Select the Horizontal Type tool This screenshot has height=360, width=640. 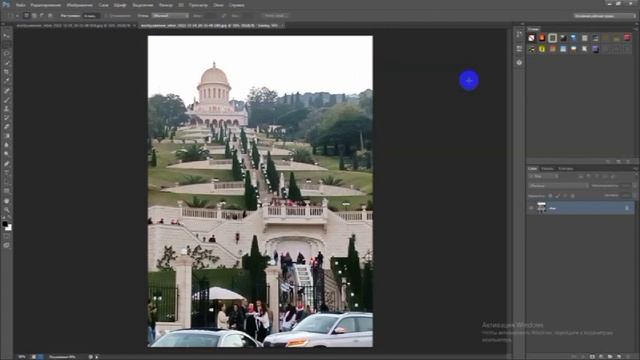(6, 173)
